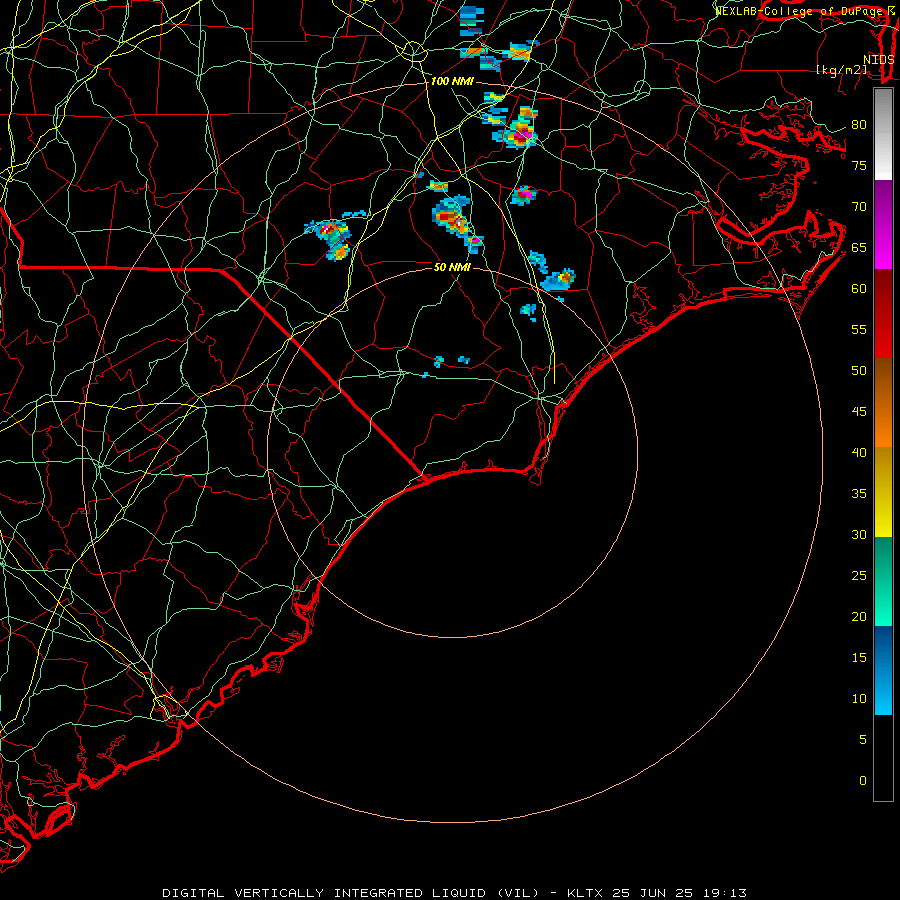Viewport: 900px width, 900px height.
Task: Click the NEXLAB-College of DuPage credit text
Action: [x=799, y=11]
